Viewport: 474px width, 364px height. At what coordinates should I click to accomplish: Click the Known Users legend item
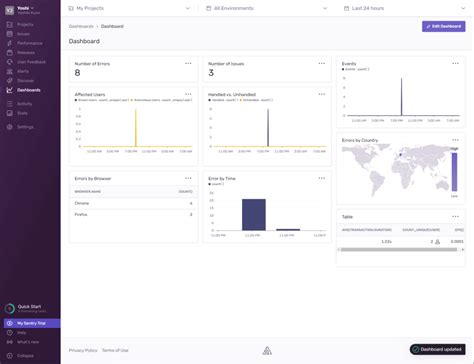tap(102, 100)
